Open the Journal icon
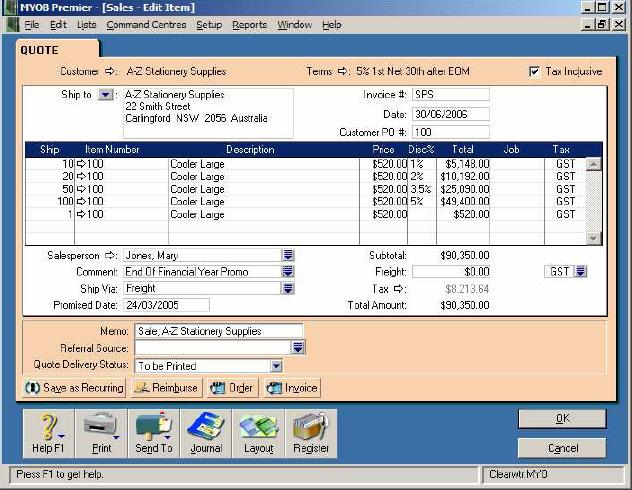This screenshot has width=632, height=490. click(206, 434)
